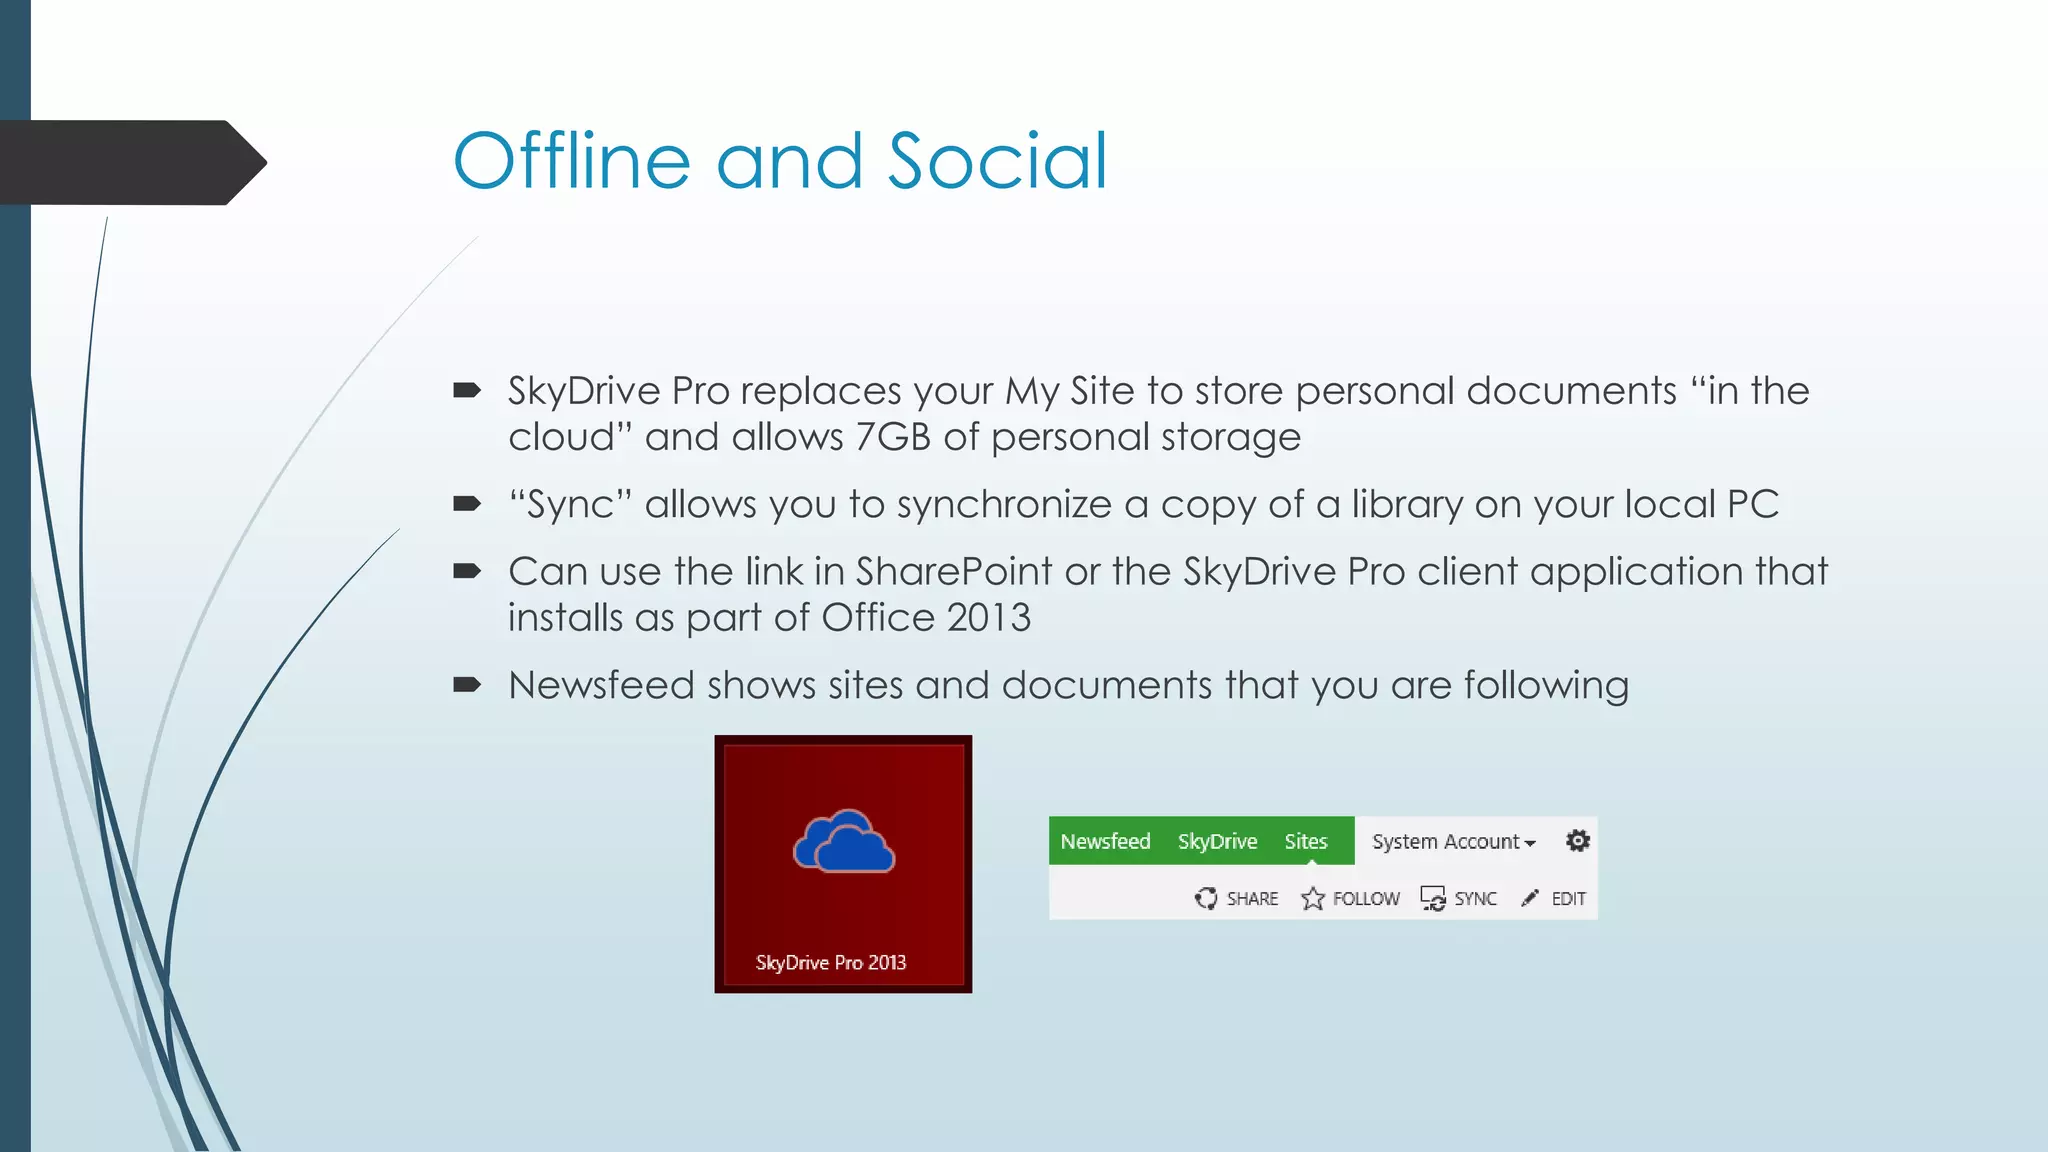Screen dimensions: 2048x1152
Task: Click the EDIT label
Action: click(1568, 899)
